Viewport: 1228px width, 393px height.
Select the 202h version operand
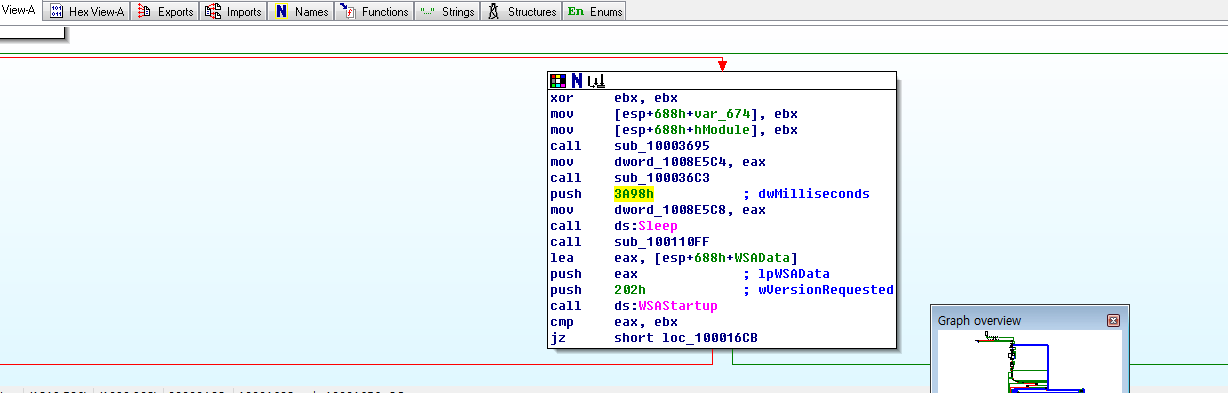[630, 290]
